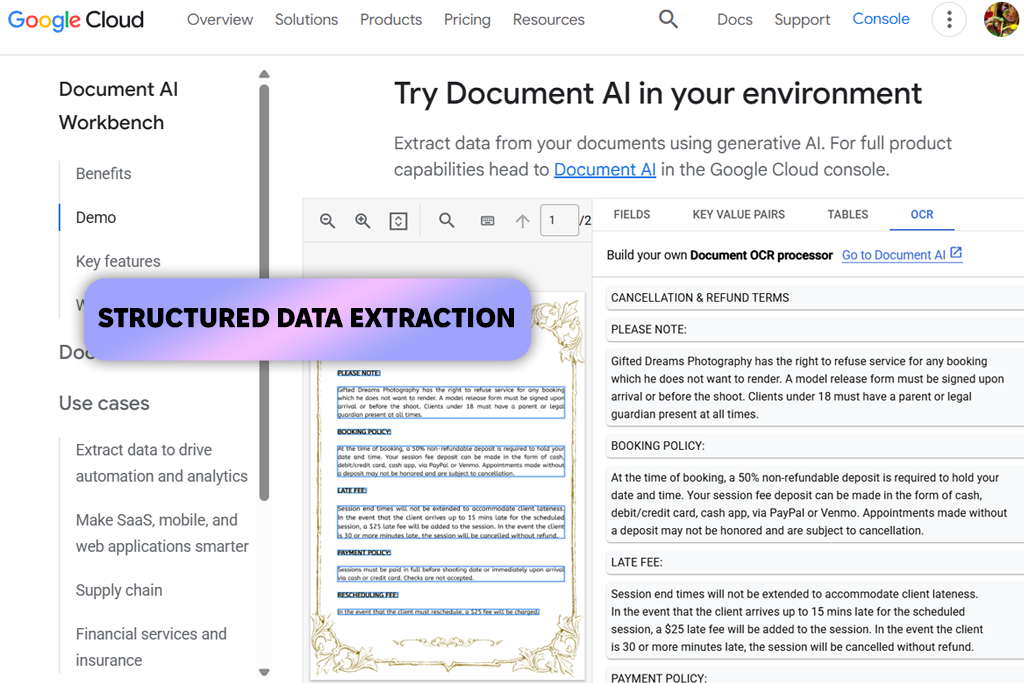Click the sidebar vertical scrollbar thumb
The width and height of the screenshot is (1024, 683).
[264, 293]
